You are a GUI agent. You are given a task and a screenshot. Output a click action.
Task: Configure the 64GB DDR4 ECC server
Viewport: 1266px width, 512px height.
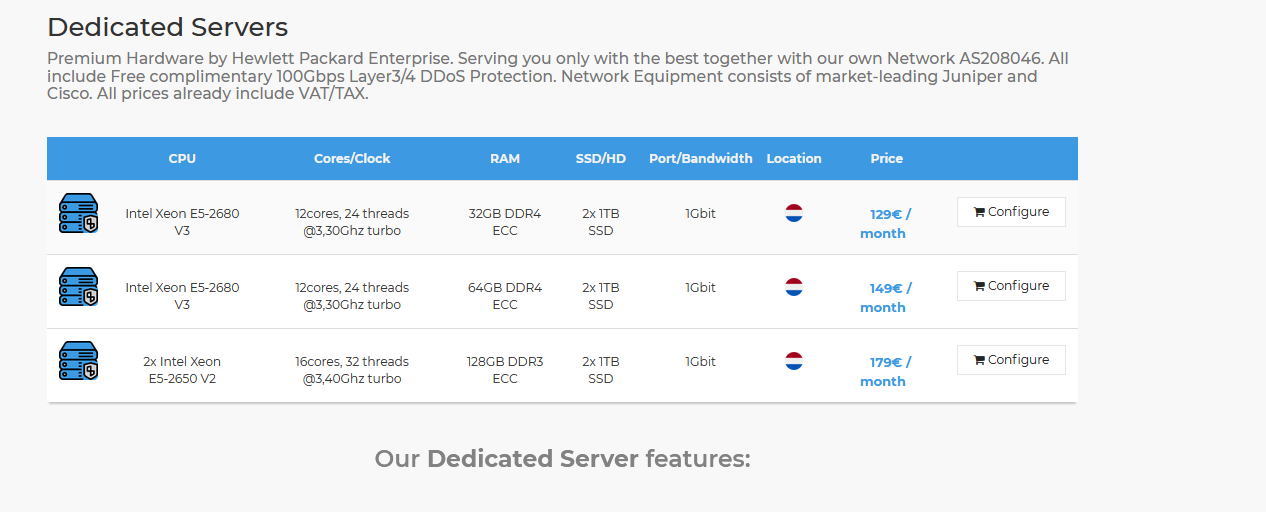point(1011,286)
